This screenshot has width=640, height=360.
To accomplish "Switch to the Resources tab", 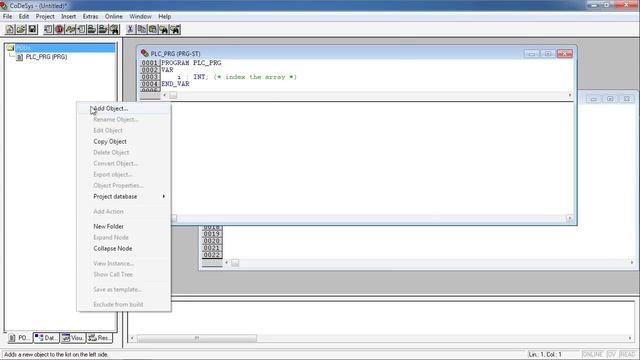I will point(100,338).
